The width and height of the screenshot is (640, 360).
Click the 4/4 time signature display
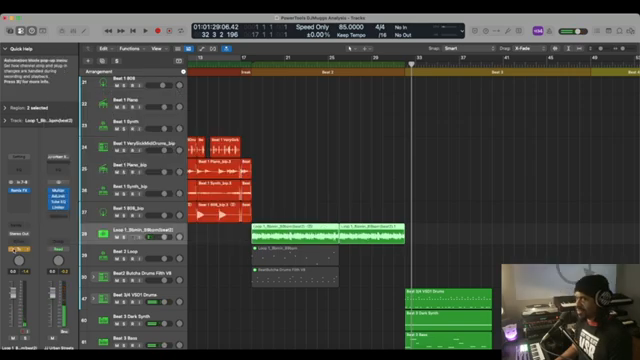click(380, 27)
